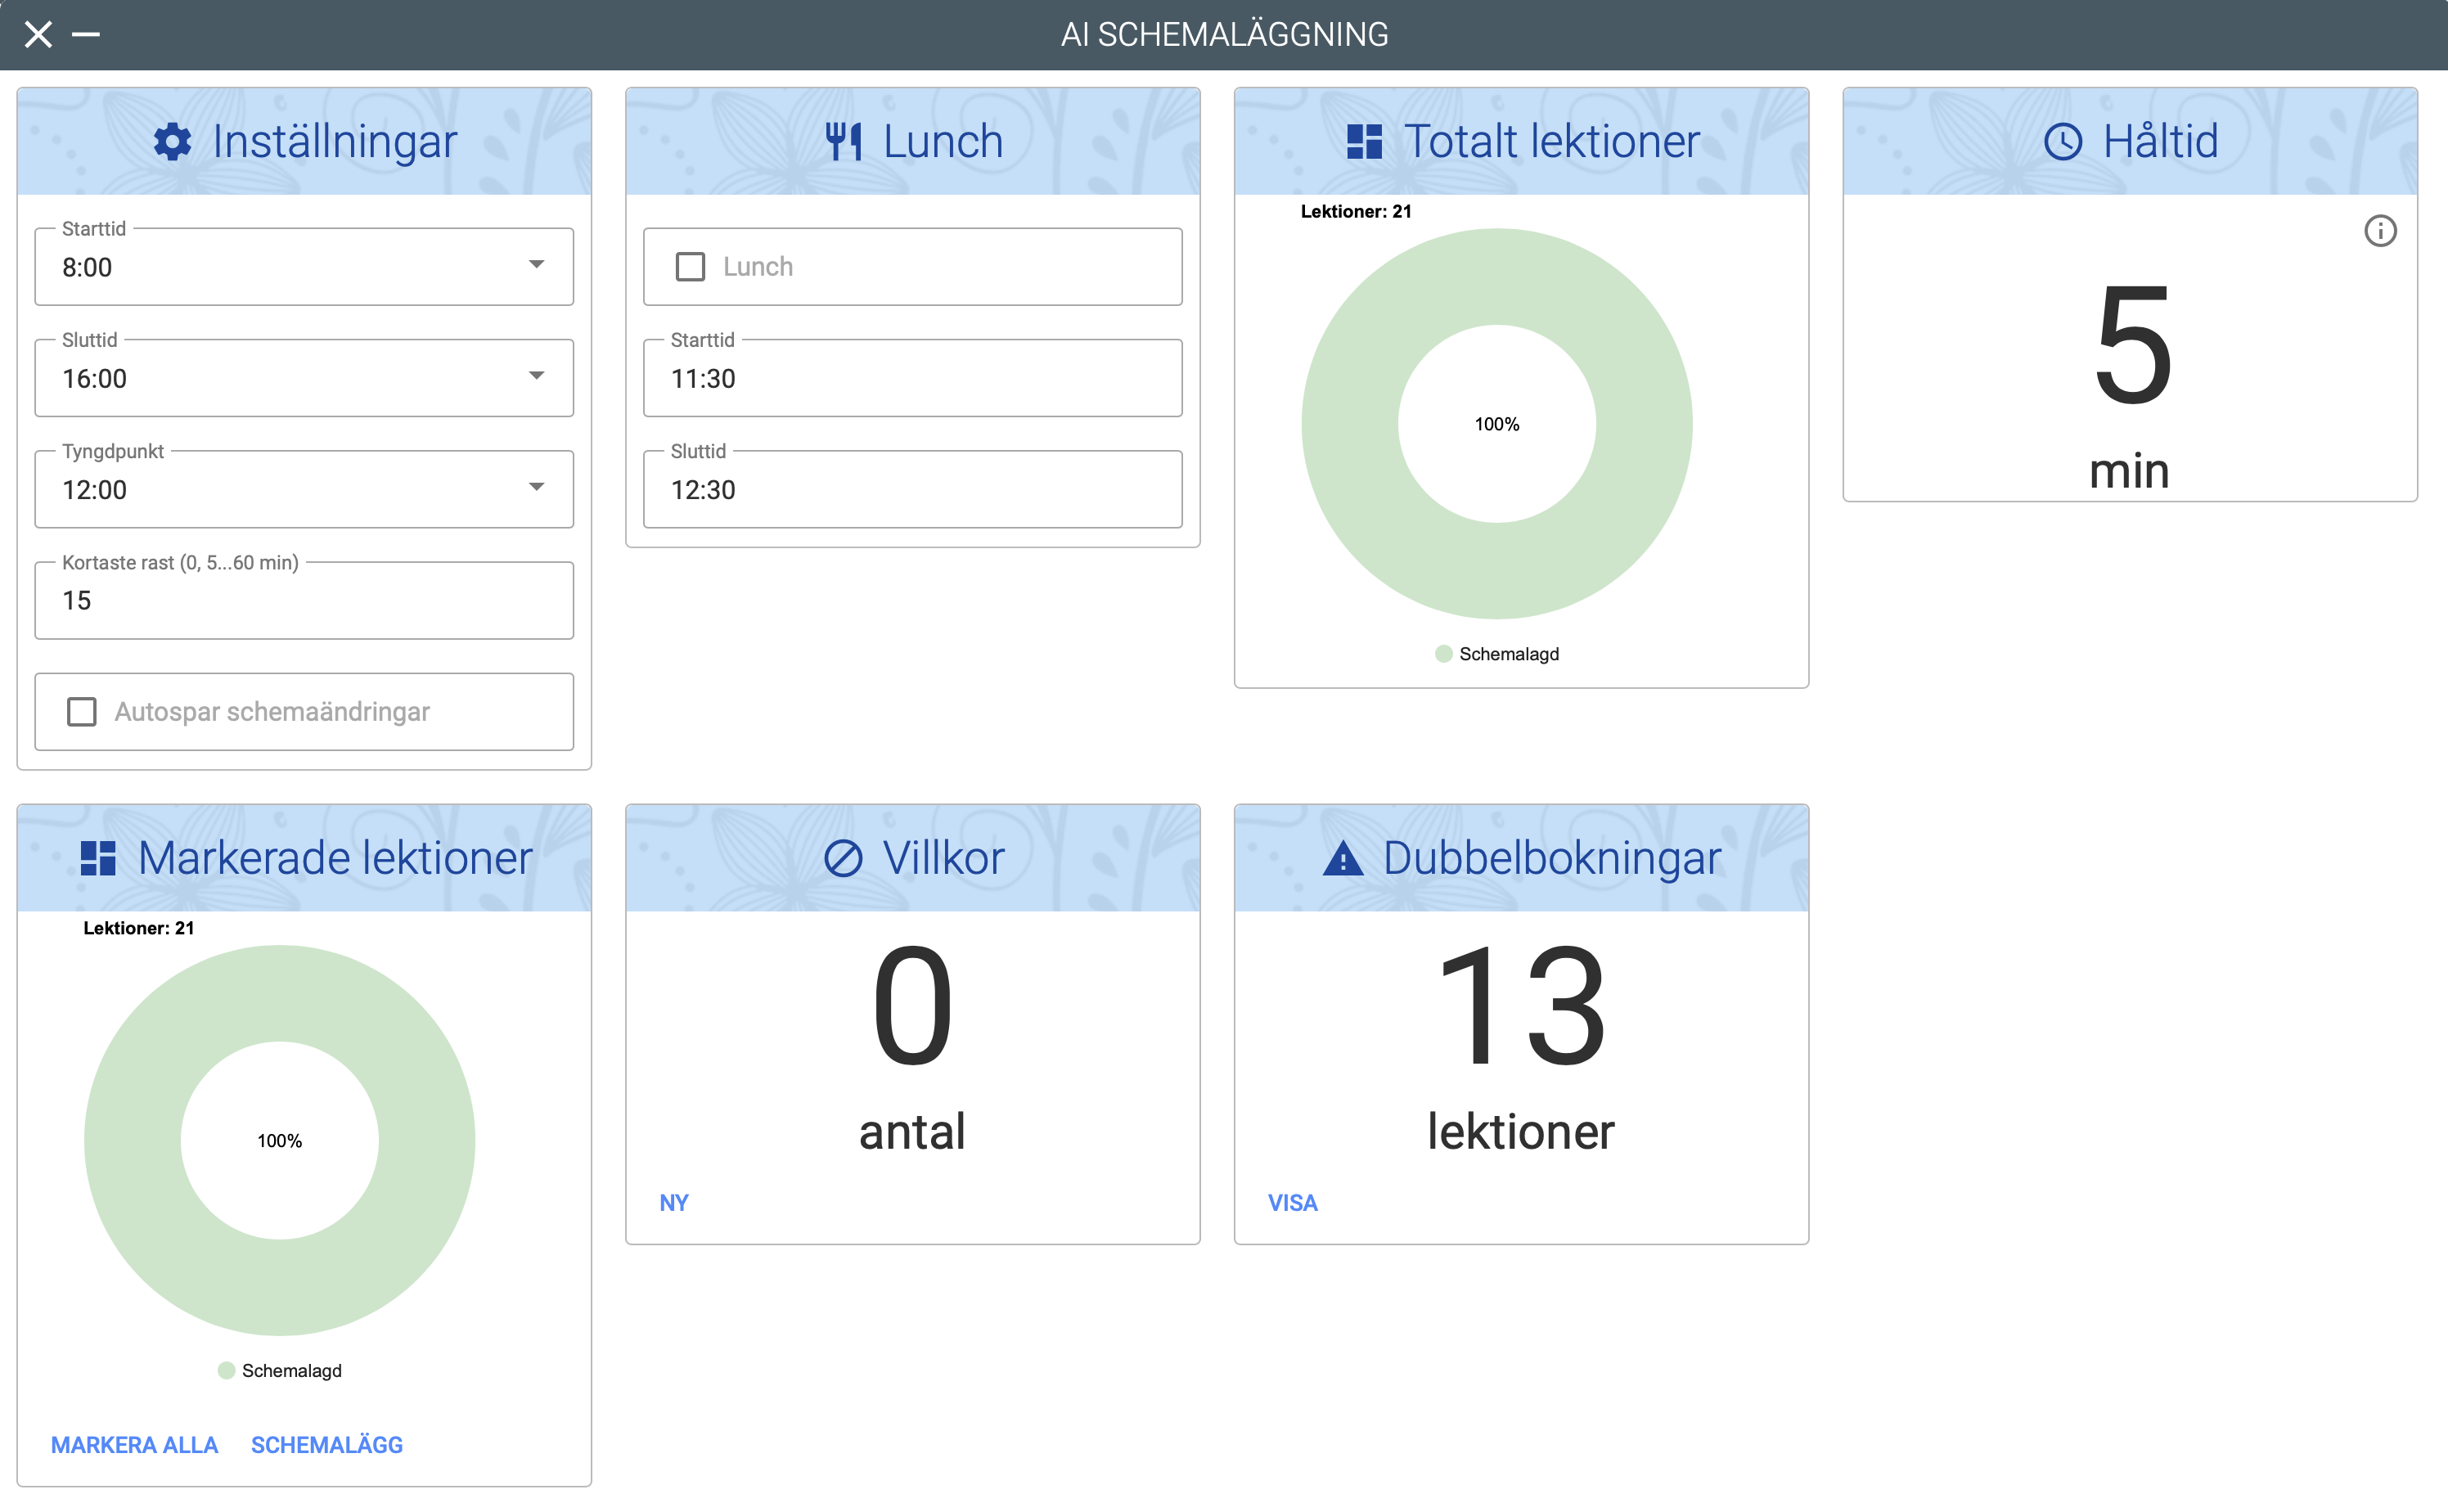This screenshot has height=1512, width=2448.
Task: Open the Sluttid 16:00 dropdown
Action: (x=536, y=376)
